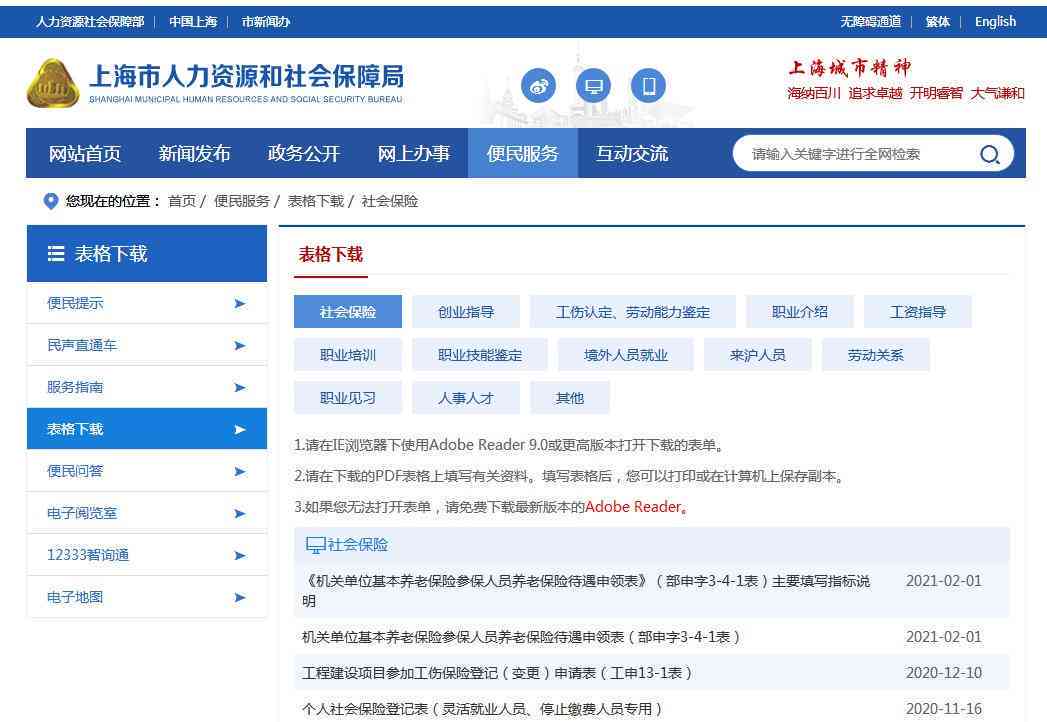1047x722 pixels.
Task: Open the 人力资源社会保障部 top link
Action: point(90,22)
